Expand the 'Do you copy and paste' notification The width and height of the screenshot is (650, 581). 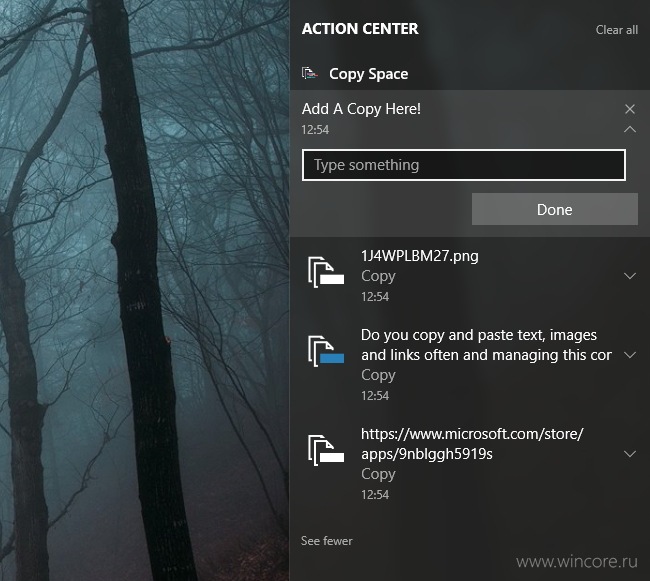coord(630,355)
